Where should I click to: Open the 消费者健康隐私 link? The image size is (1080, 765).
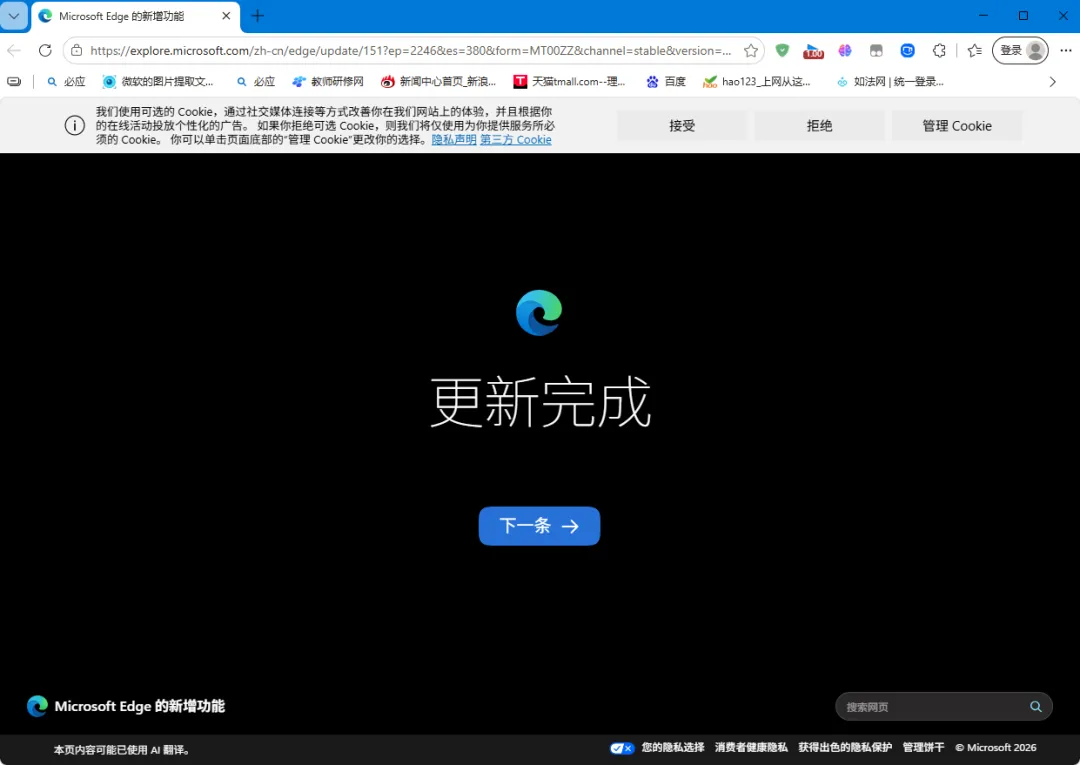pyautogui.click(x=751, y=747)
